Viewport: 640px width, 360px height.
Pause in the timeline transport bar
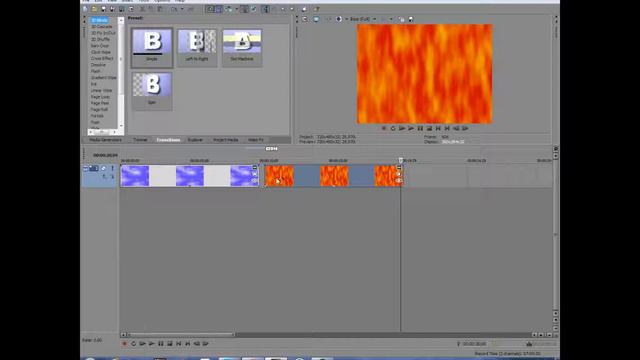click(x=160, y=344)
